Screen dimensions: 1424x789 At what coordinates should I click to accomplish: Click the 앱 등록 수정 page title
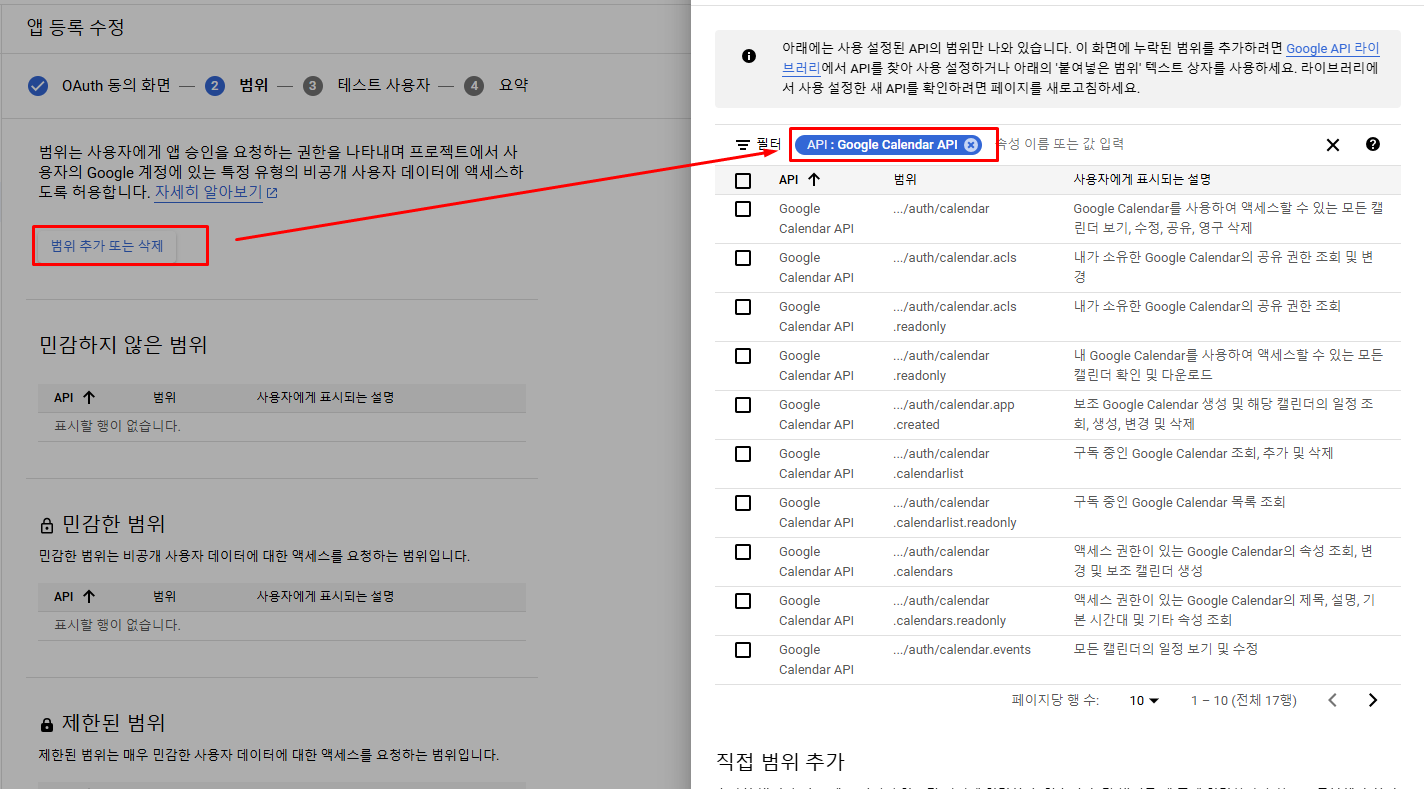click(x=76, y=27)
